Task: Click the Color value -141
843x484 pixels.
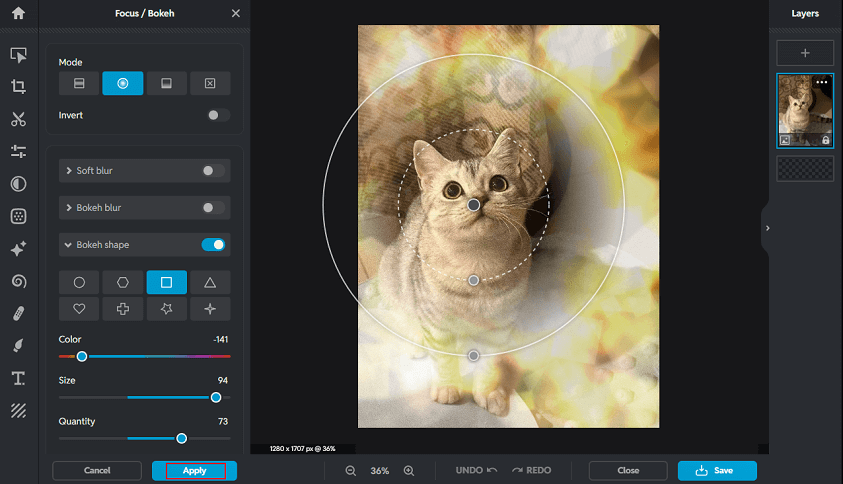Action: click(x=220, y=339)
